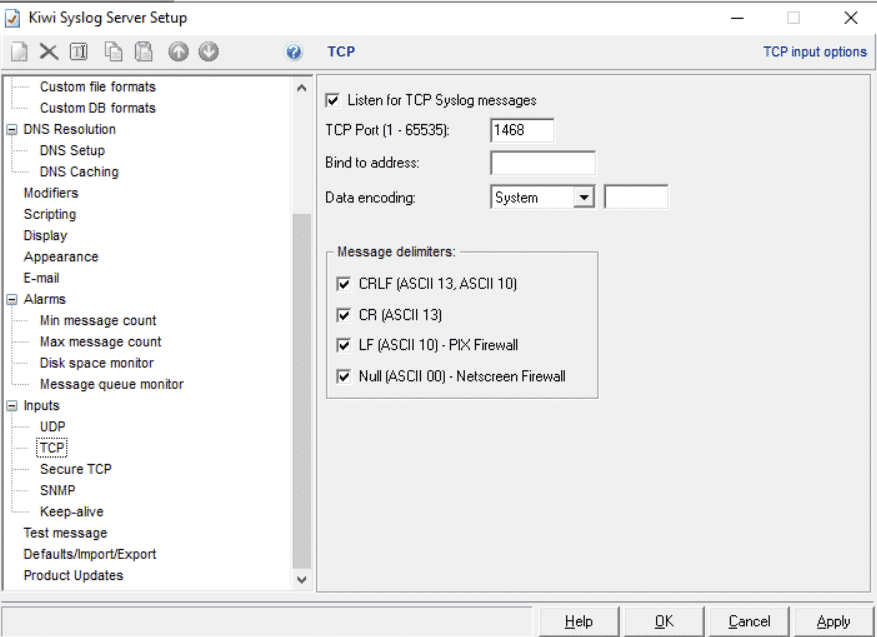Click the Cancel button
Screen dimensions: 877x637
749,621
